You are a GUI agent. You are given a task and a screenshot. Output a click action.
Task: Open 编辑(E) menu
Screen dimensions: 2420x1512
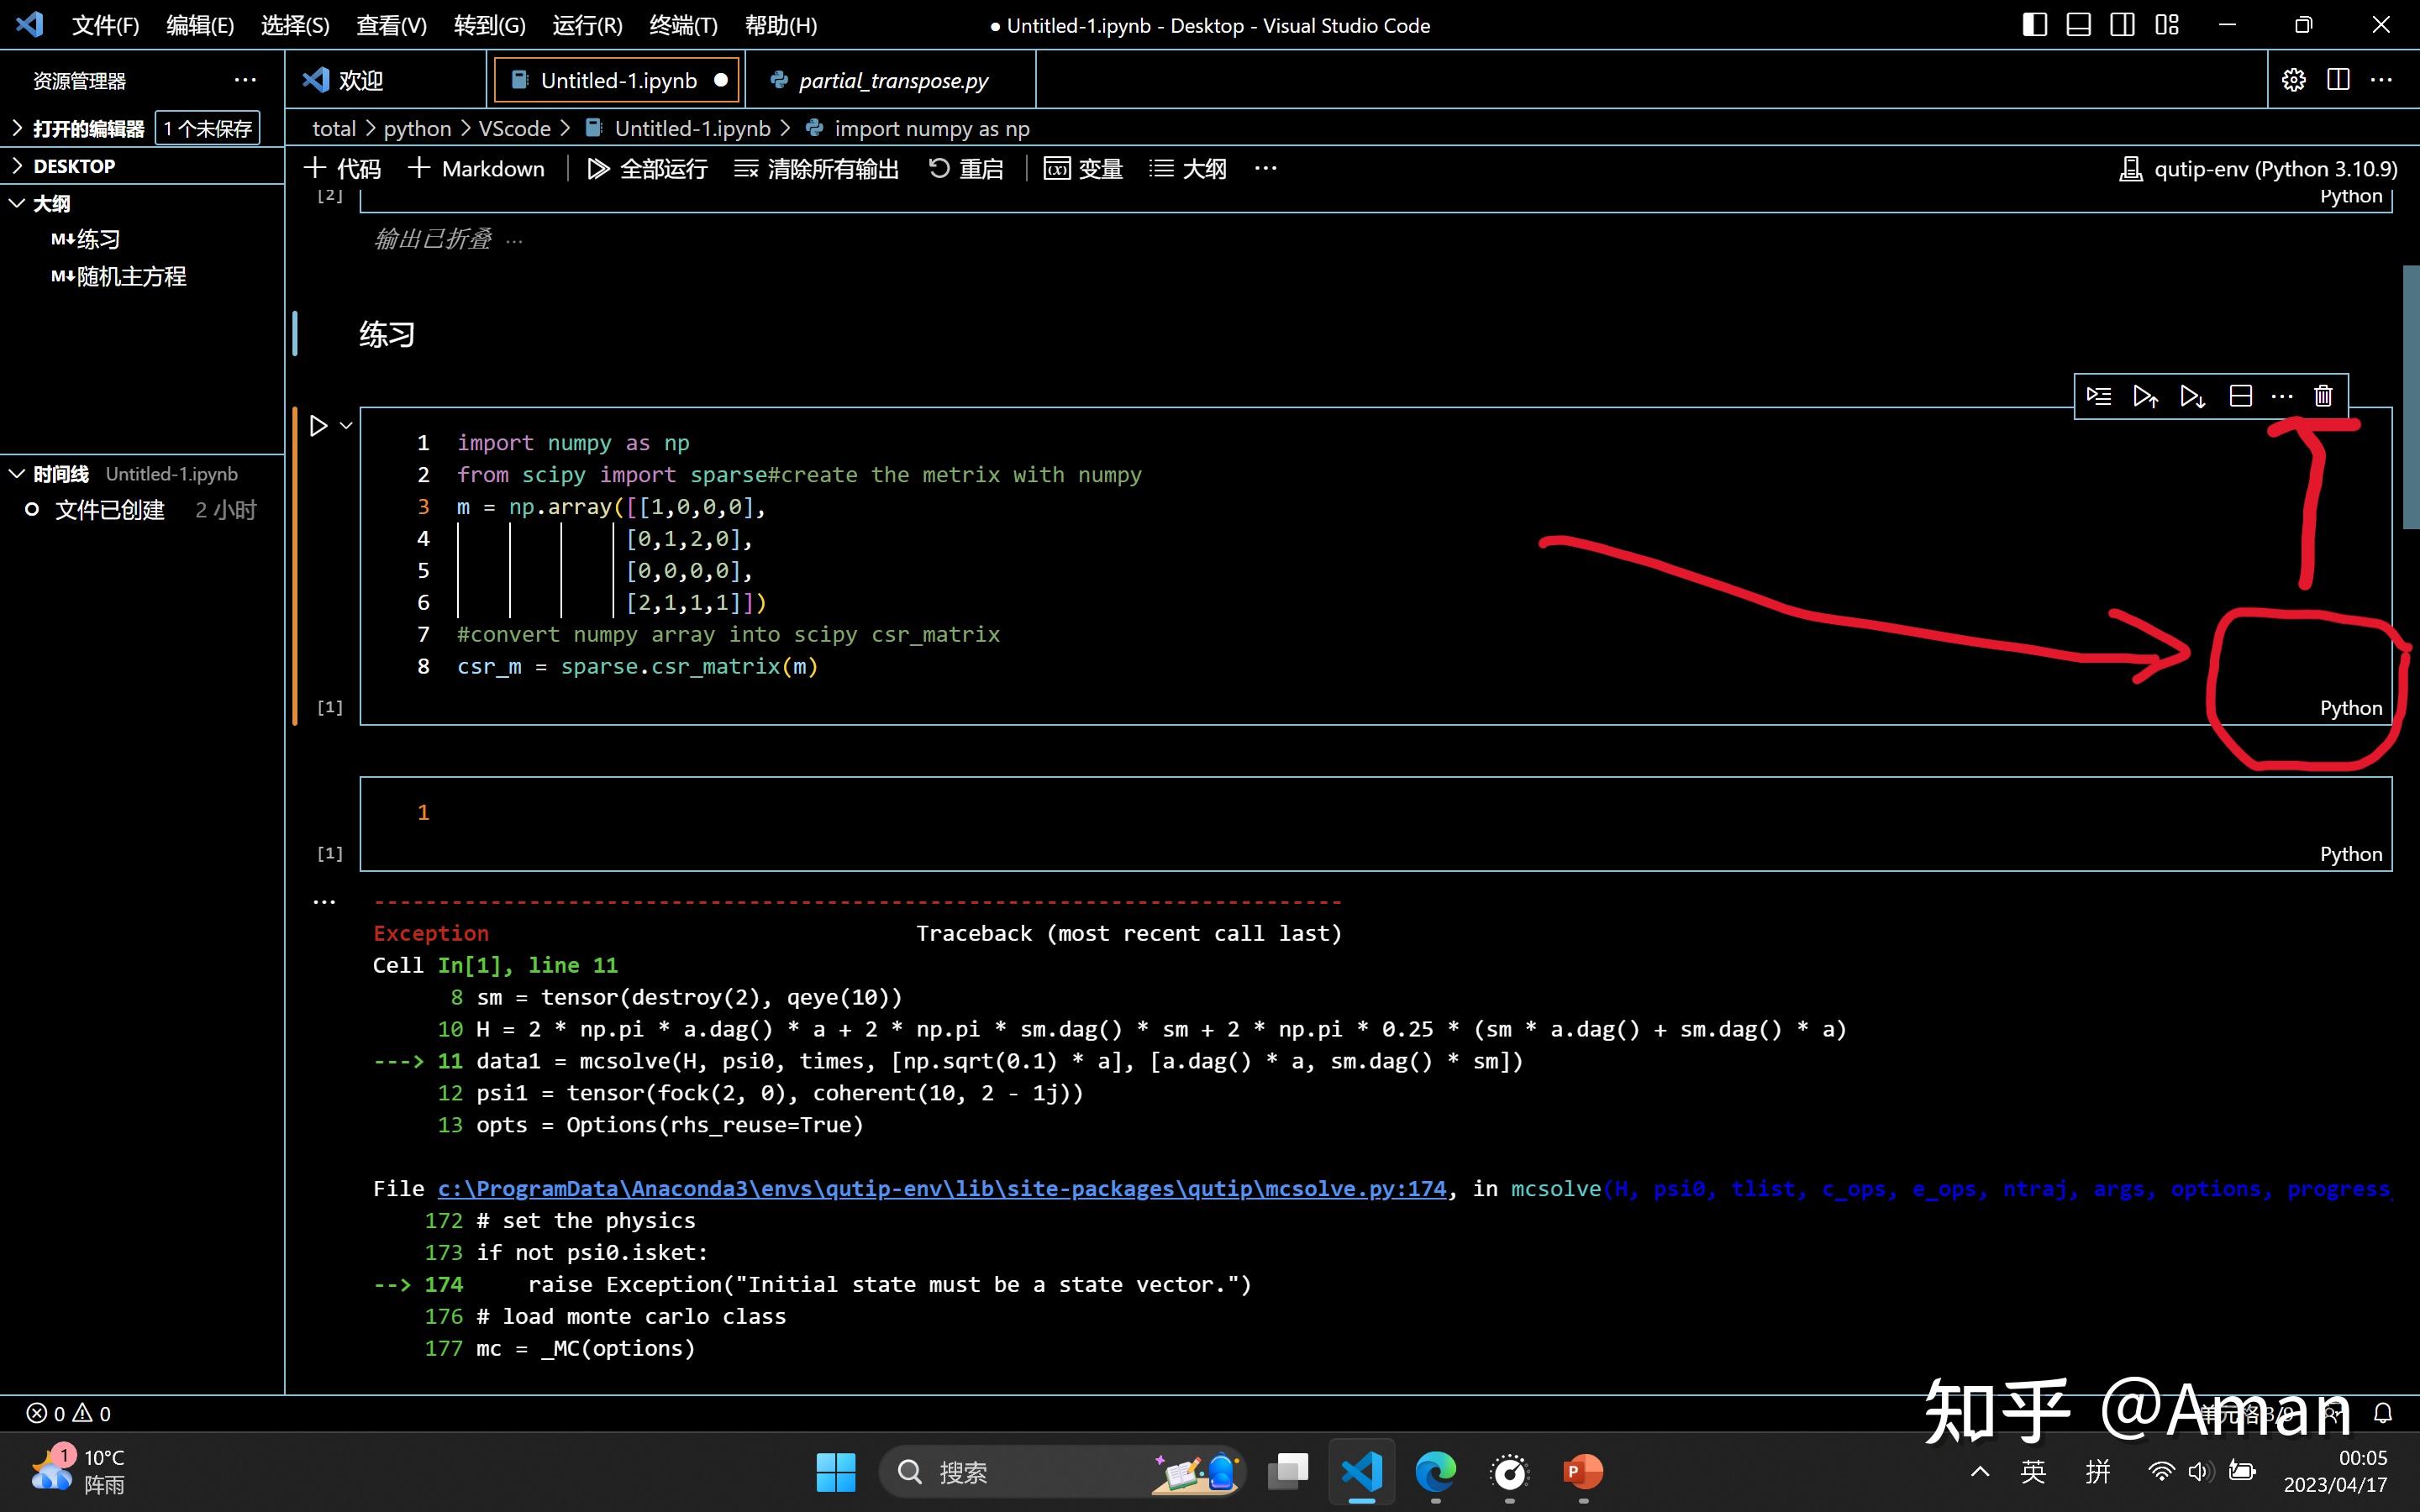point(200,25)
